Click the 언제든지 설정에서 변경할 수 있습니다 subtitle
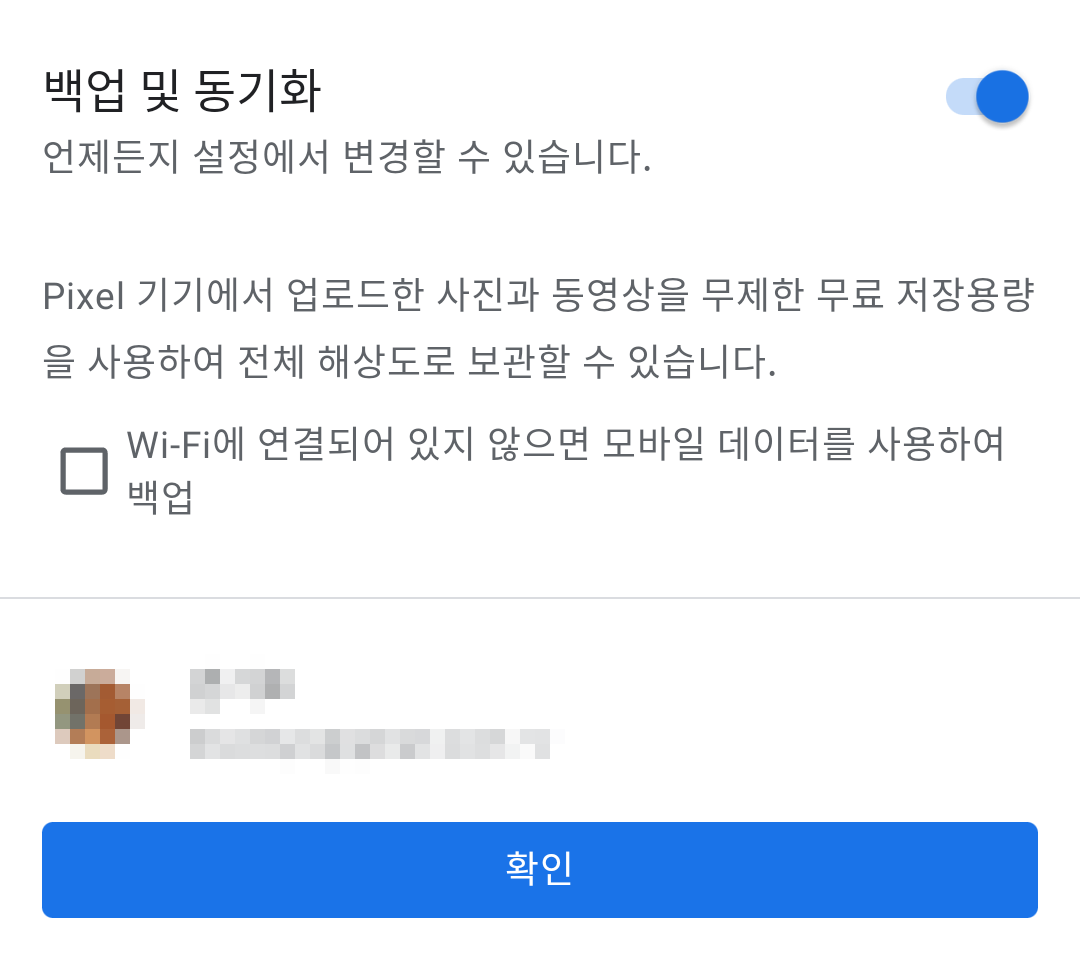Viewport: 1080px width, 964px height. pyautogui.click(x=347, y=157)
